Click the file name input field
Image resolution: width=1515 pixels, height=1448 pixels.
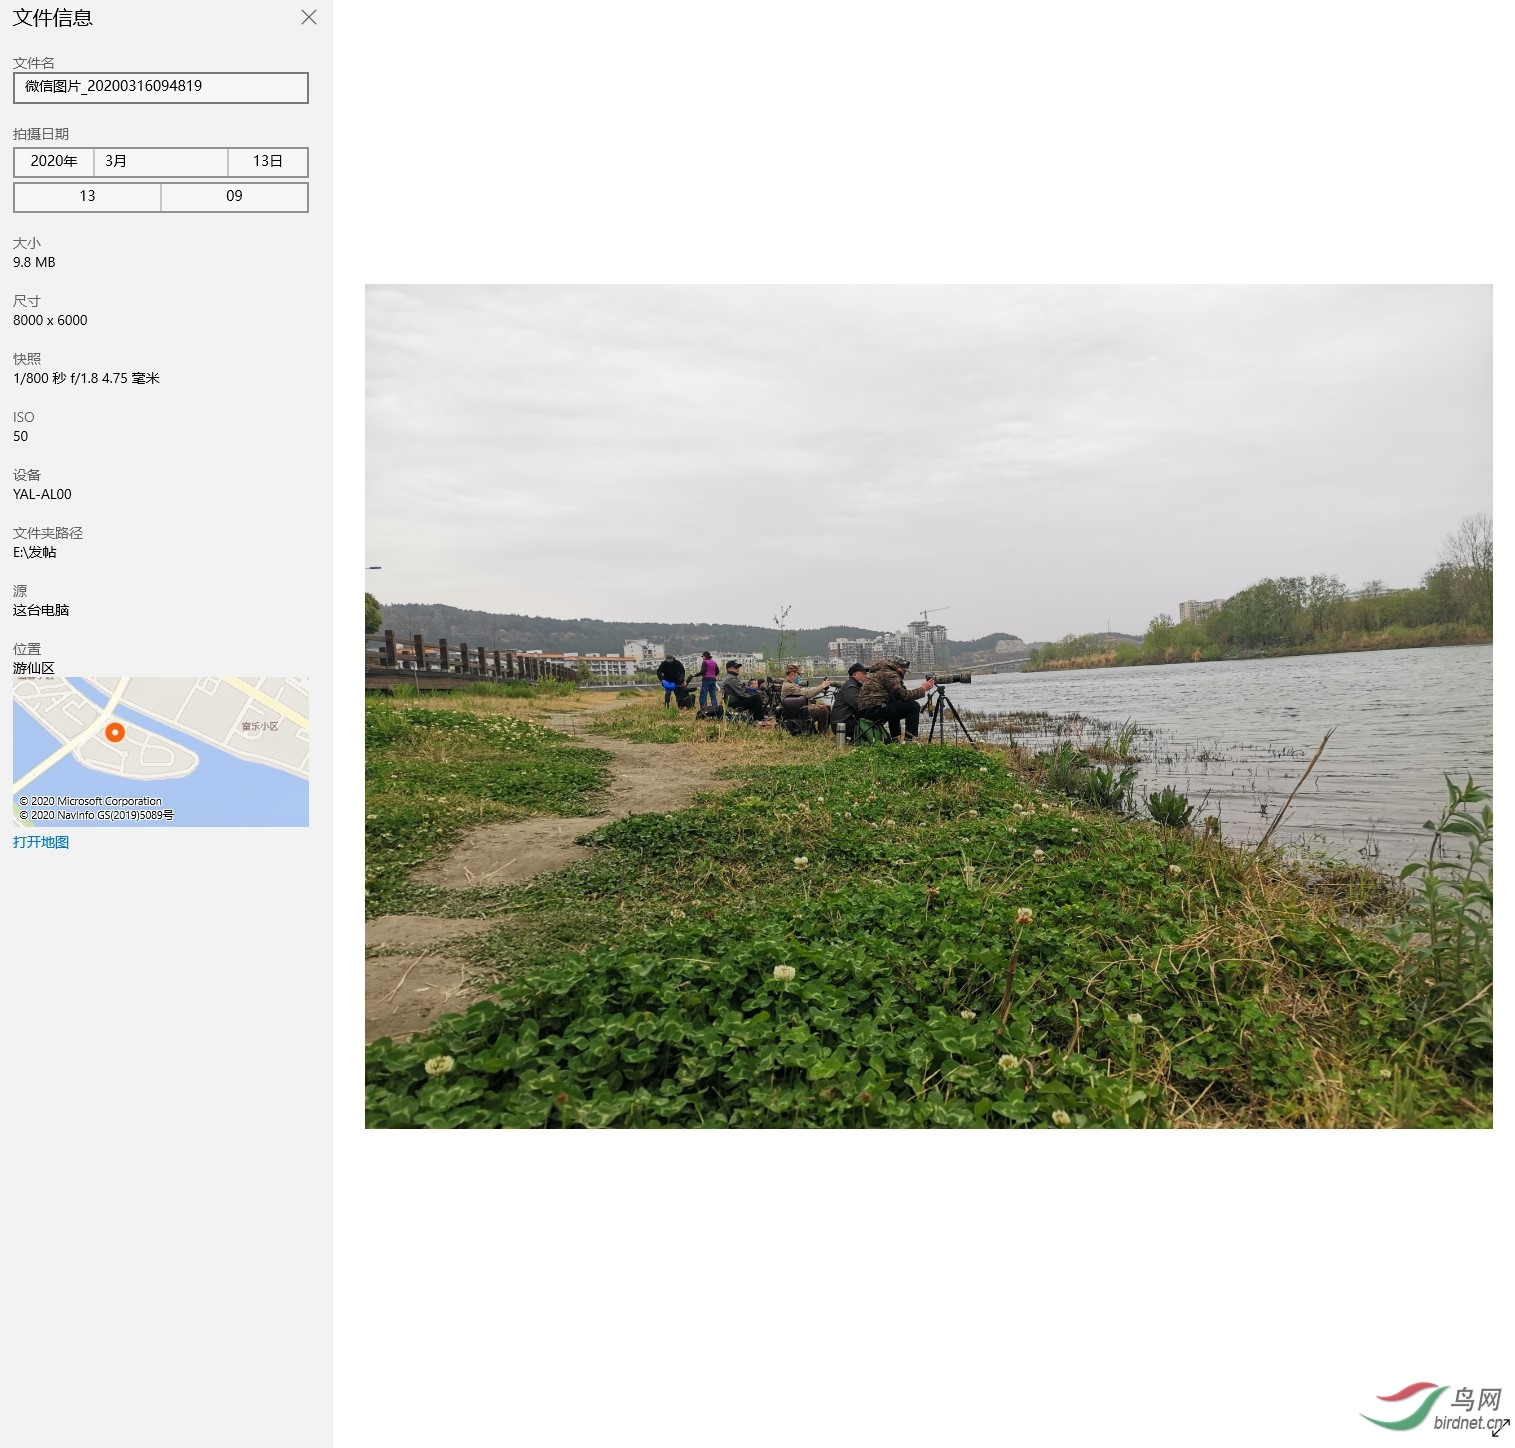[161, 87]
